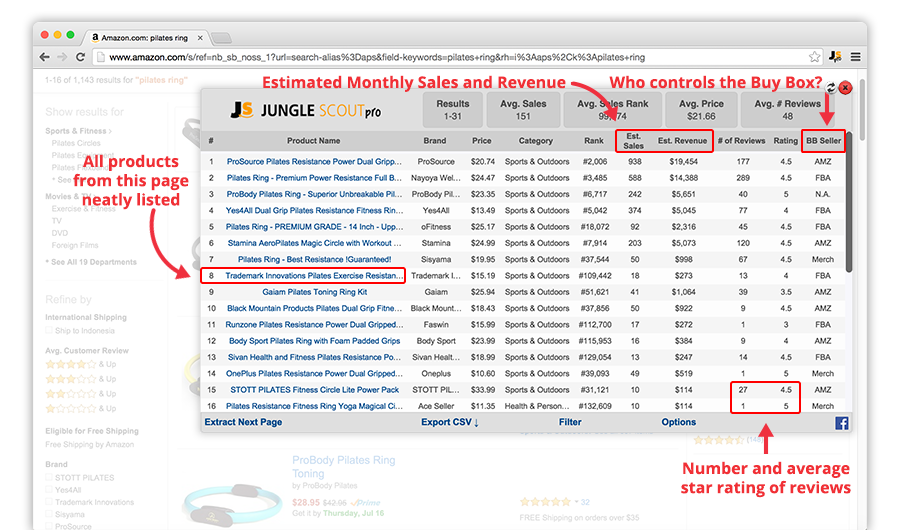Open Trademark Innovations Pilates Exercise link
Viewport: 900px width, 530px height.
(314, 276)
